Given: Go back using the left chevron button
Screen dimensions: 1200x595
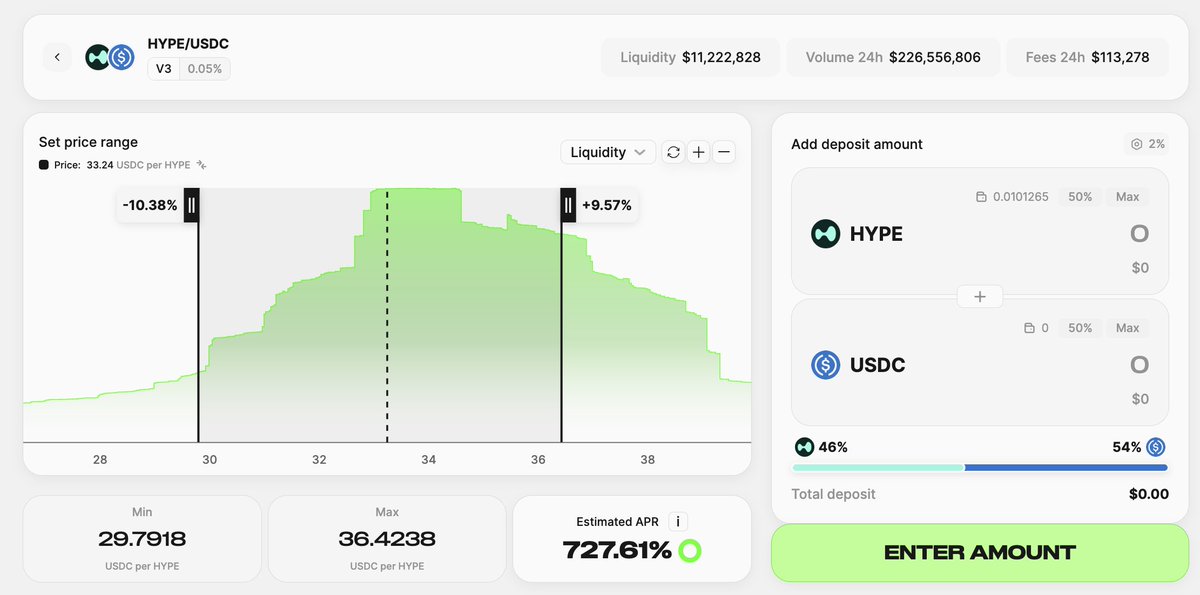Looking at the screenshot, I should click(x=57, y=57).
